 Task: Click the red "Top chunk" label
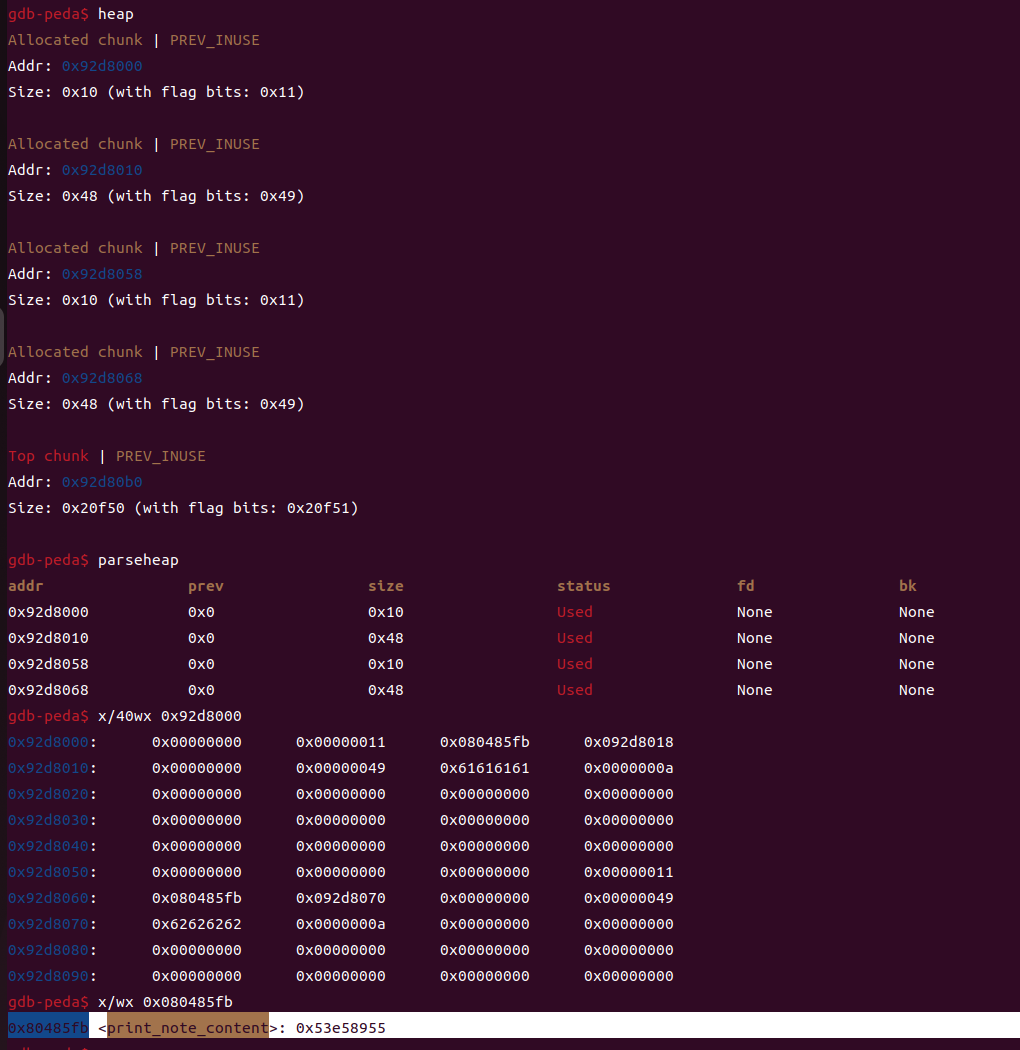pos(48,456)
